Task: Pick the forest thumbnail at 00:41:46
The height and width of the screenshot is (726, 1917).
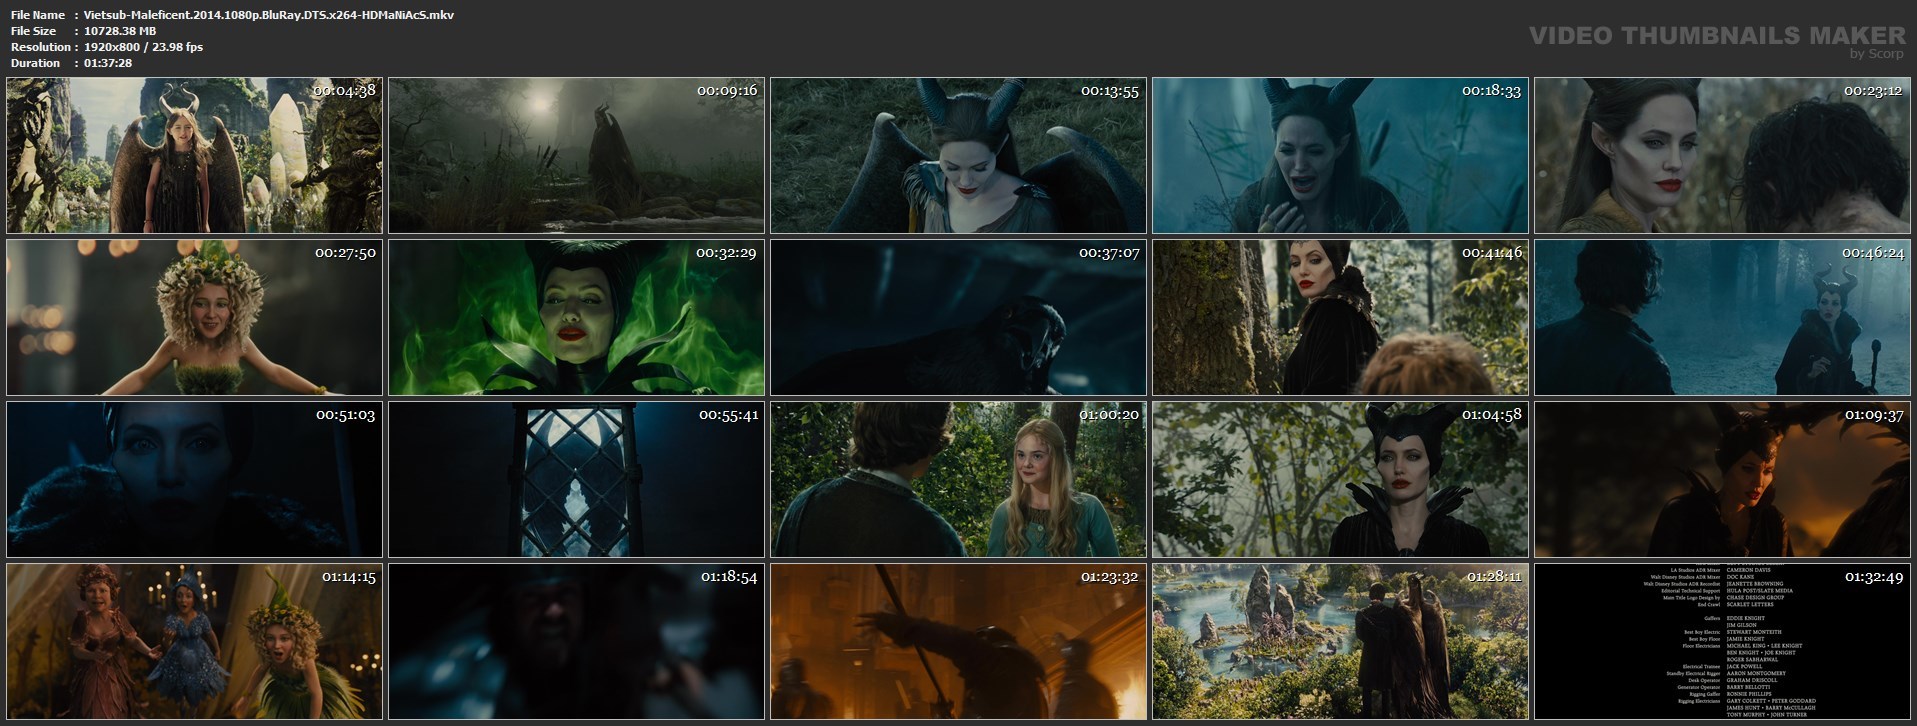Action: (x=1340, y=317)
